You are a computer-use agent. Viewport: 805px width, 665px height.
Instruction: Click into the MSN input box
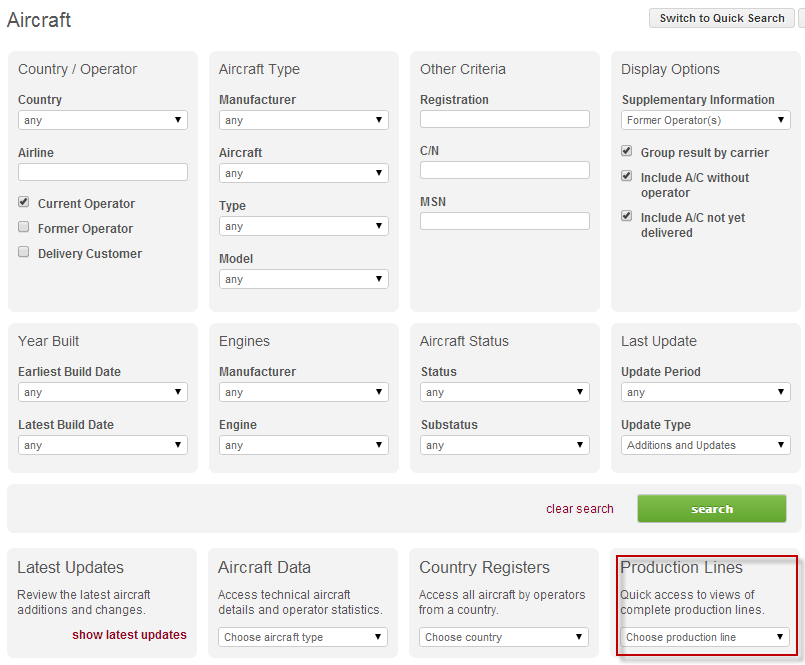point(505,221)
